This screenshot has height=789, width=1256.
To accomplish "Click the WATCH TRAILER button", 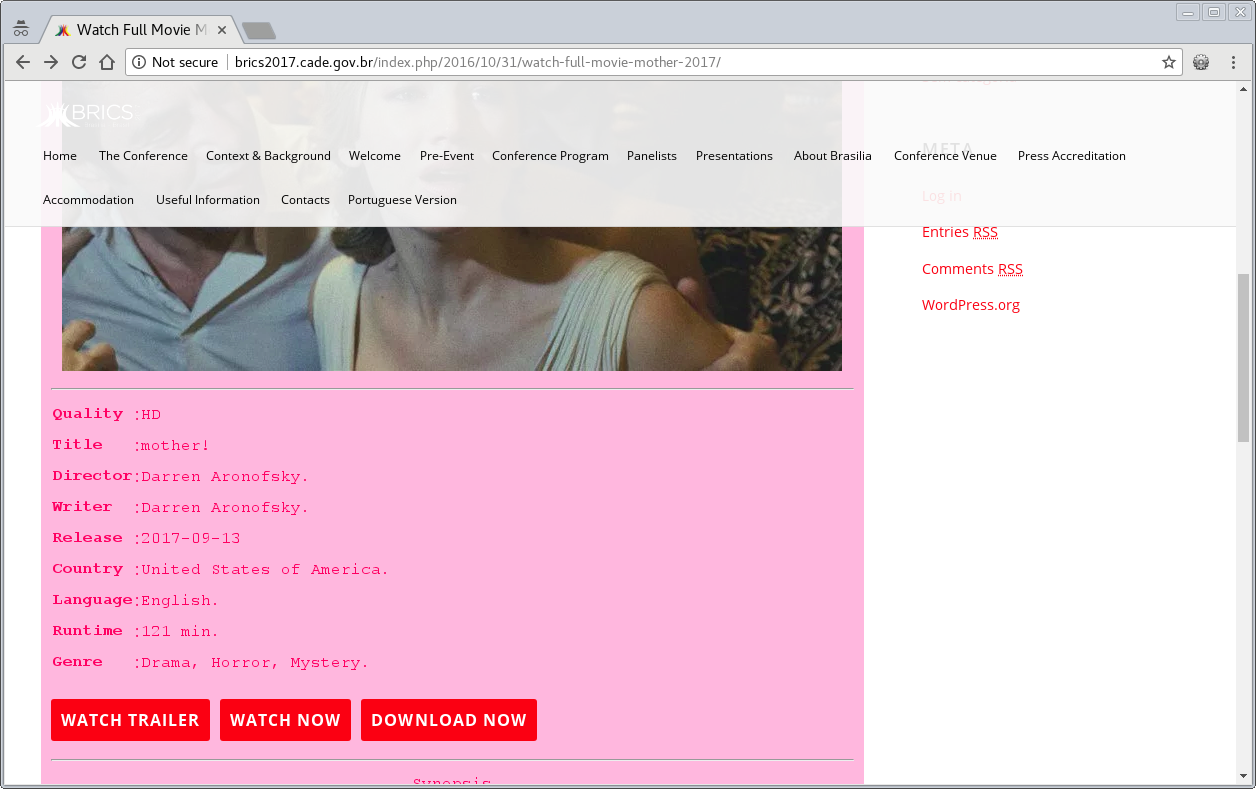I will coord(130,720).
